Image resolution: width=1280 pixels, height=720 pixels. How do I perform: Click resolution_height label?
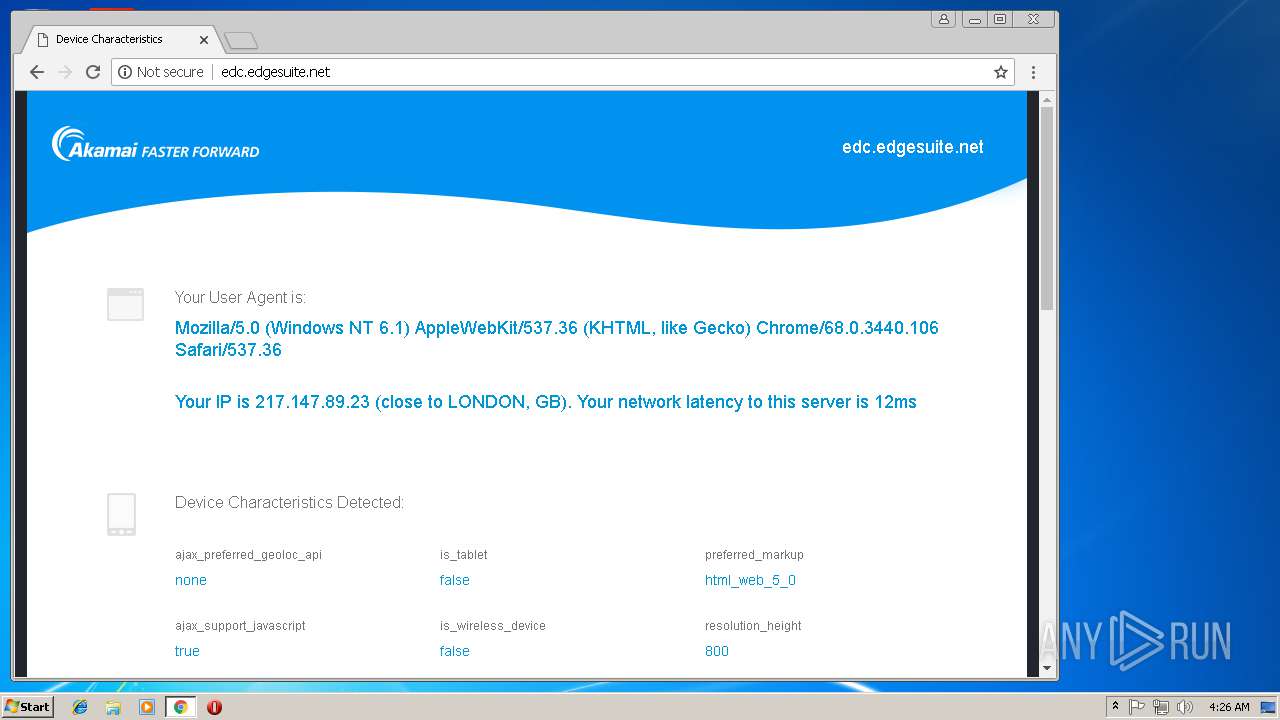pos(753,626)
